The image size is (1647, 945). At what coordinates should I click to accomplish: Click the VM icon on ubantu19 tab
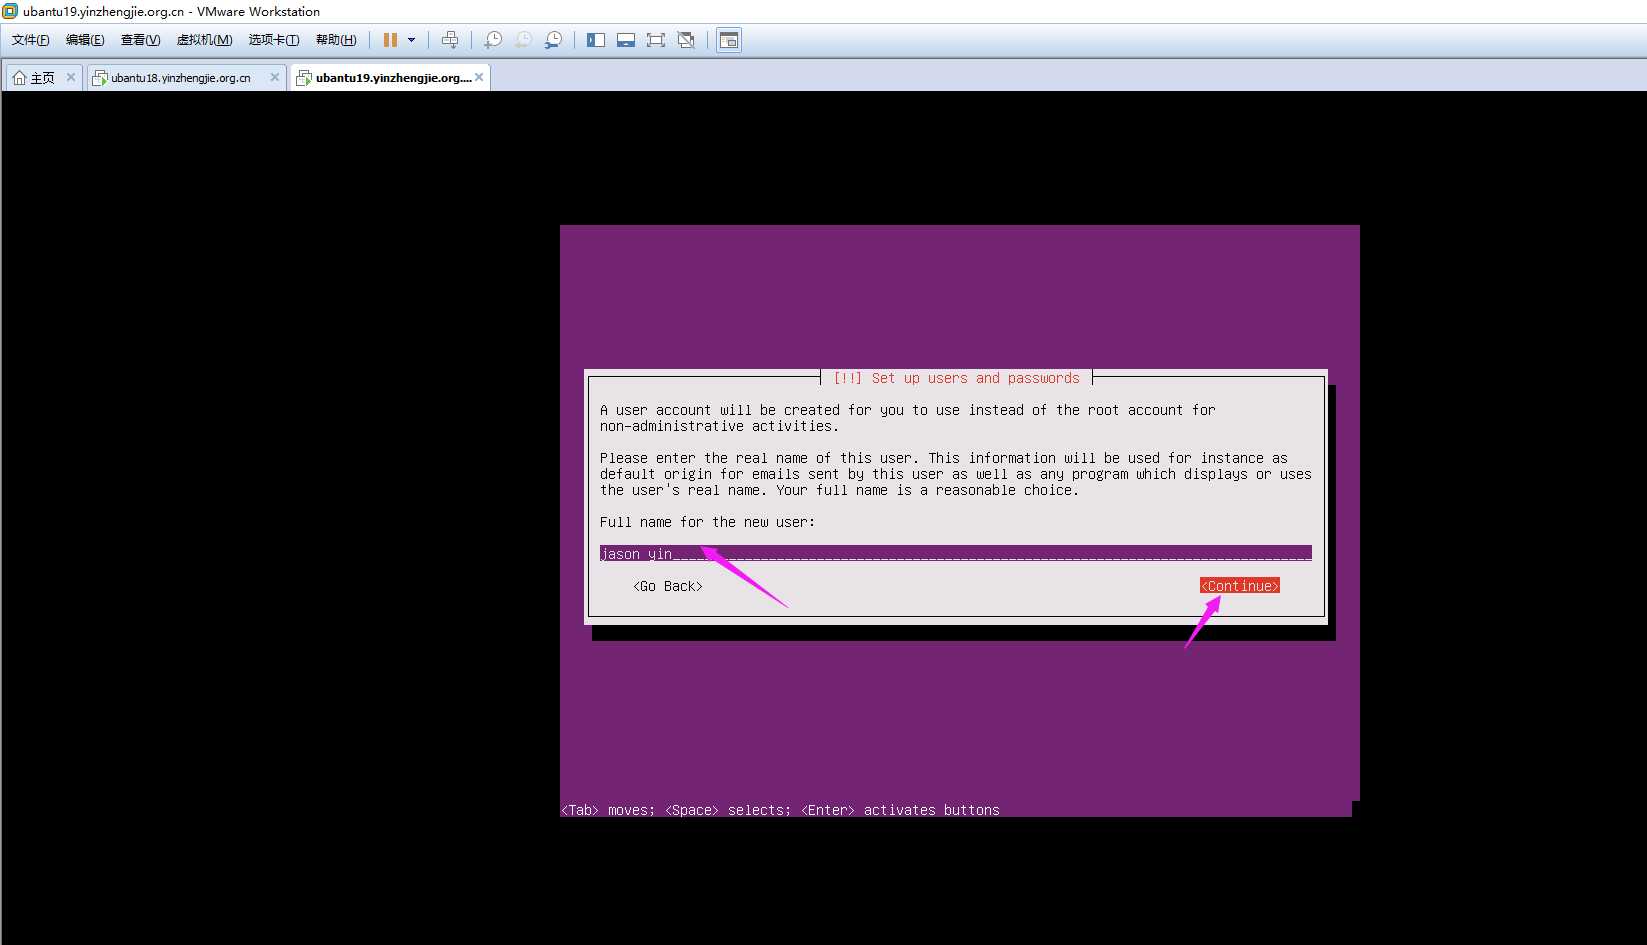[x=304, y=78]
